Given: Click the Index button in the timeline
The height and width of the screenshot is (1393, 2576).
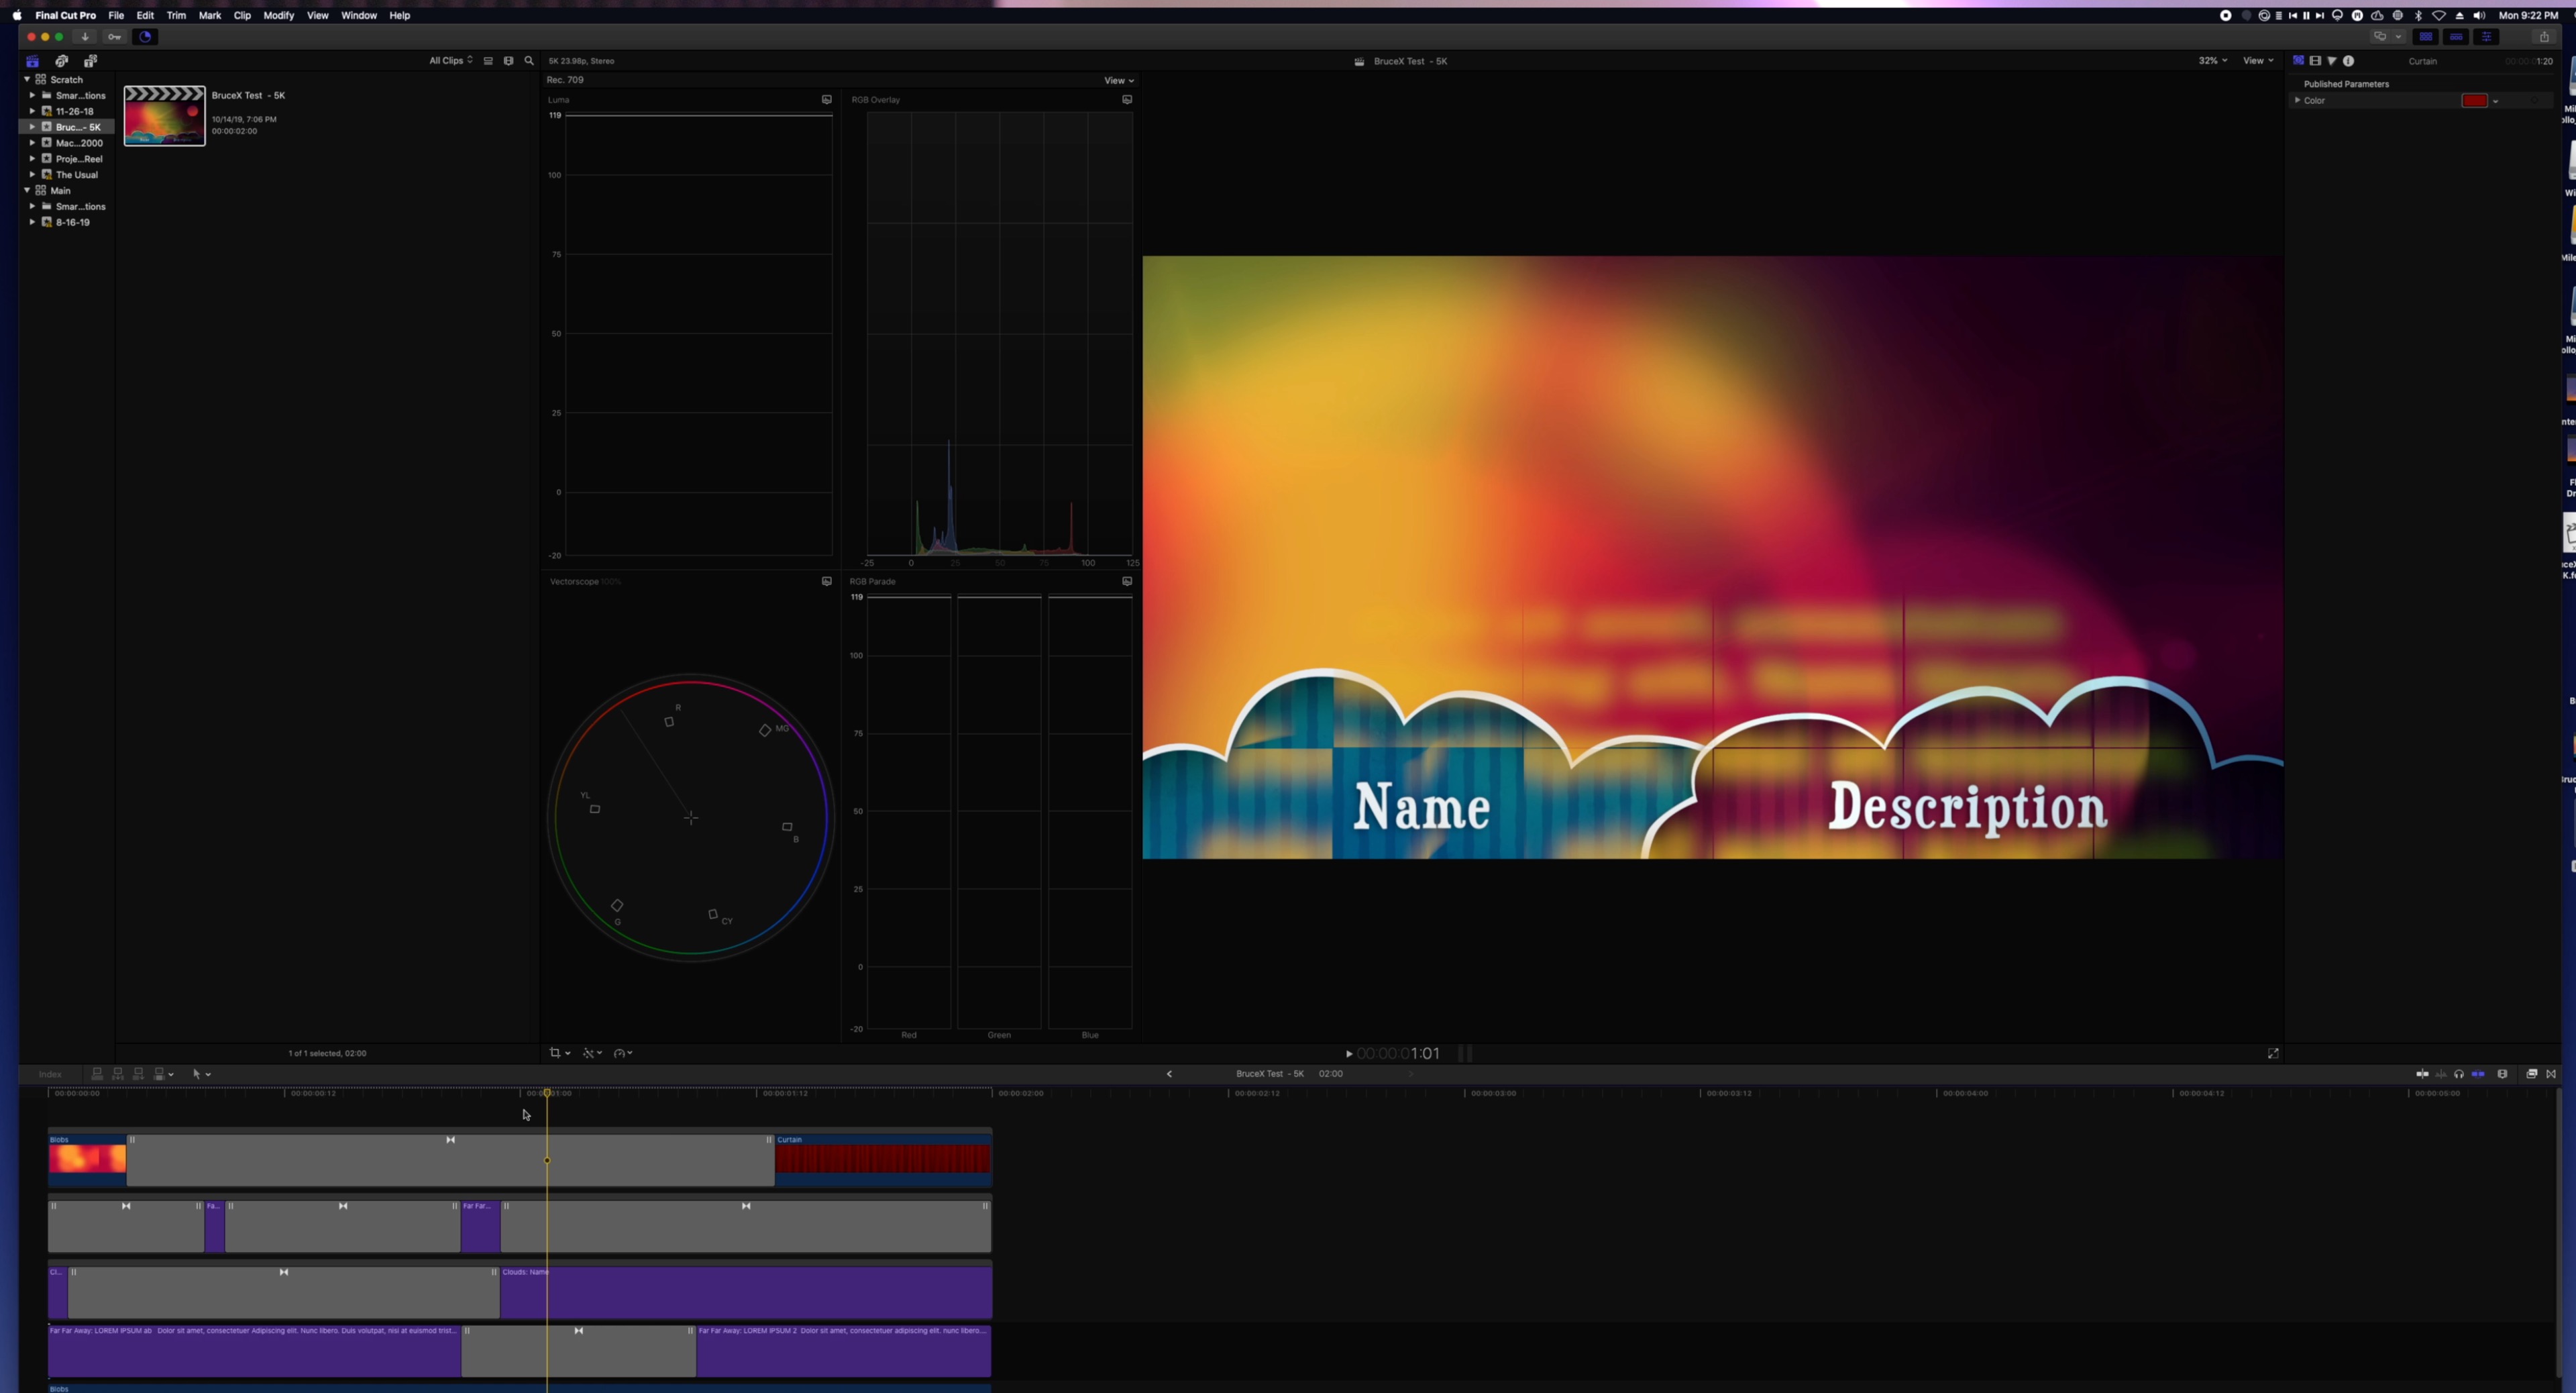Looking at the screenshot, I should click(x=51, y=1074).
